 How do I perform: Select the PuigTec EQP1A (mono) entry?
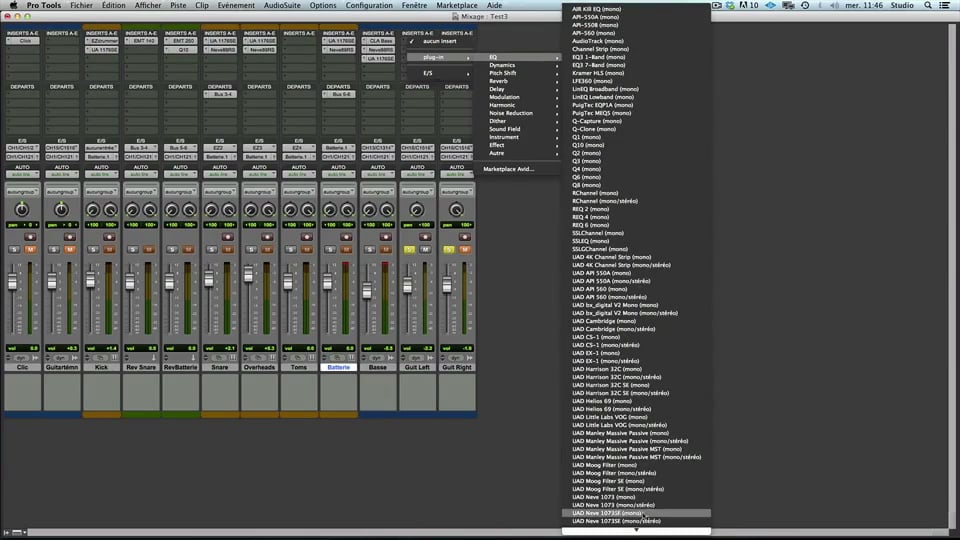636,105
